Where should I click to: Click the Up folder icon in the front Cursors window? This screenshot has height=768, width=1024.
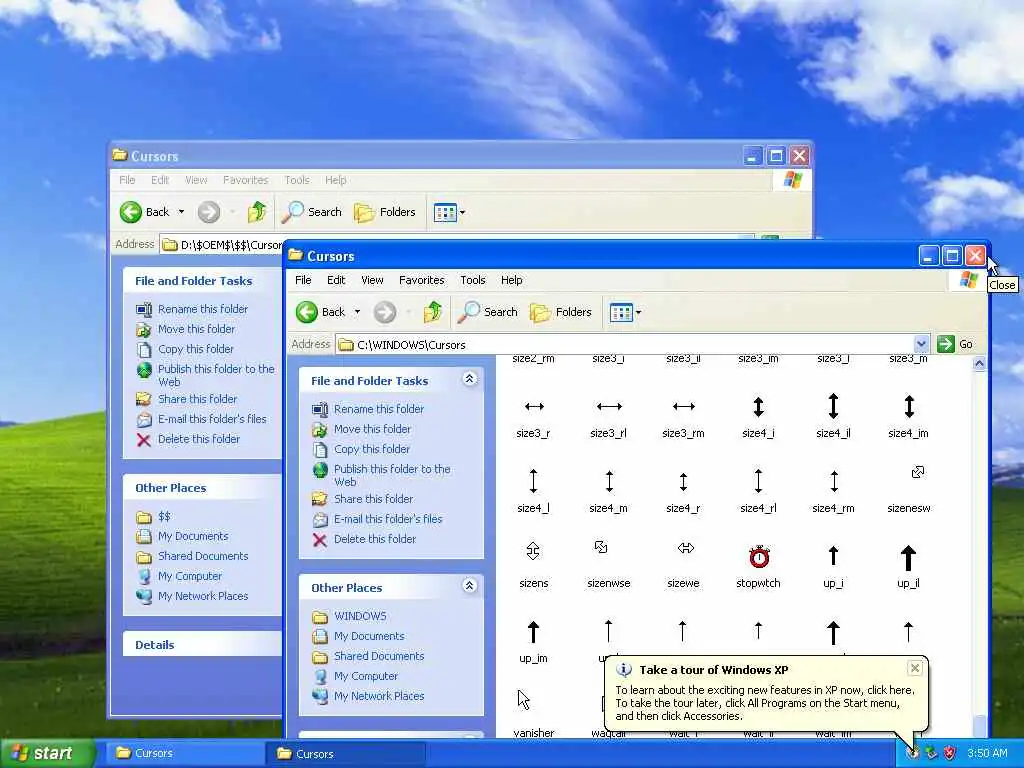(432, 312)
